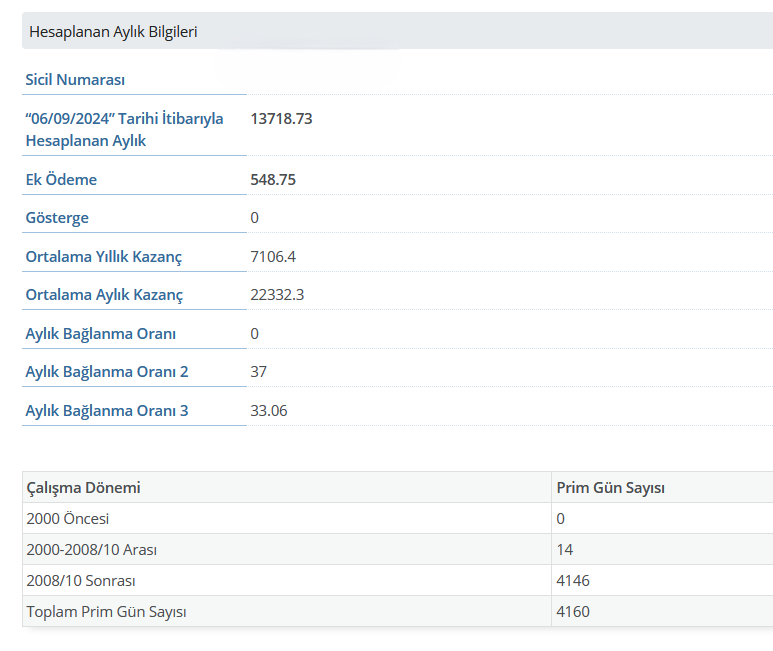Select the Bağlanma Oranı 2 value 37
This screenshot has width=773, height=651.
pyautogui.click(x=258, y=372)
